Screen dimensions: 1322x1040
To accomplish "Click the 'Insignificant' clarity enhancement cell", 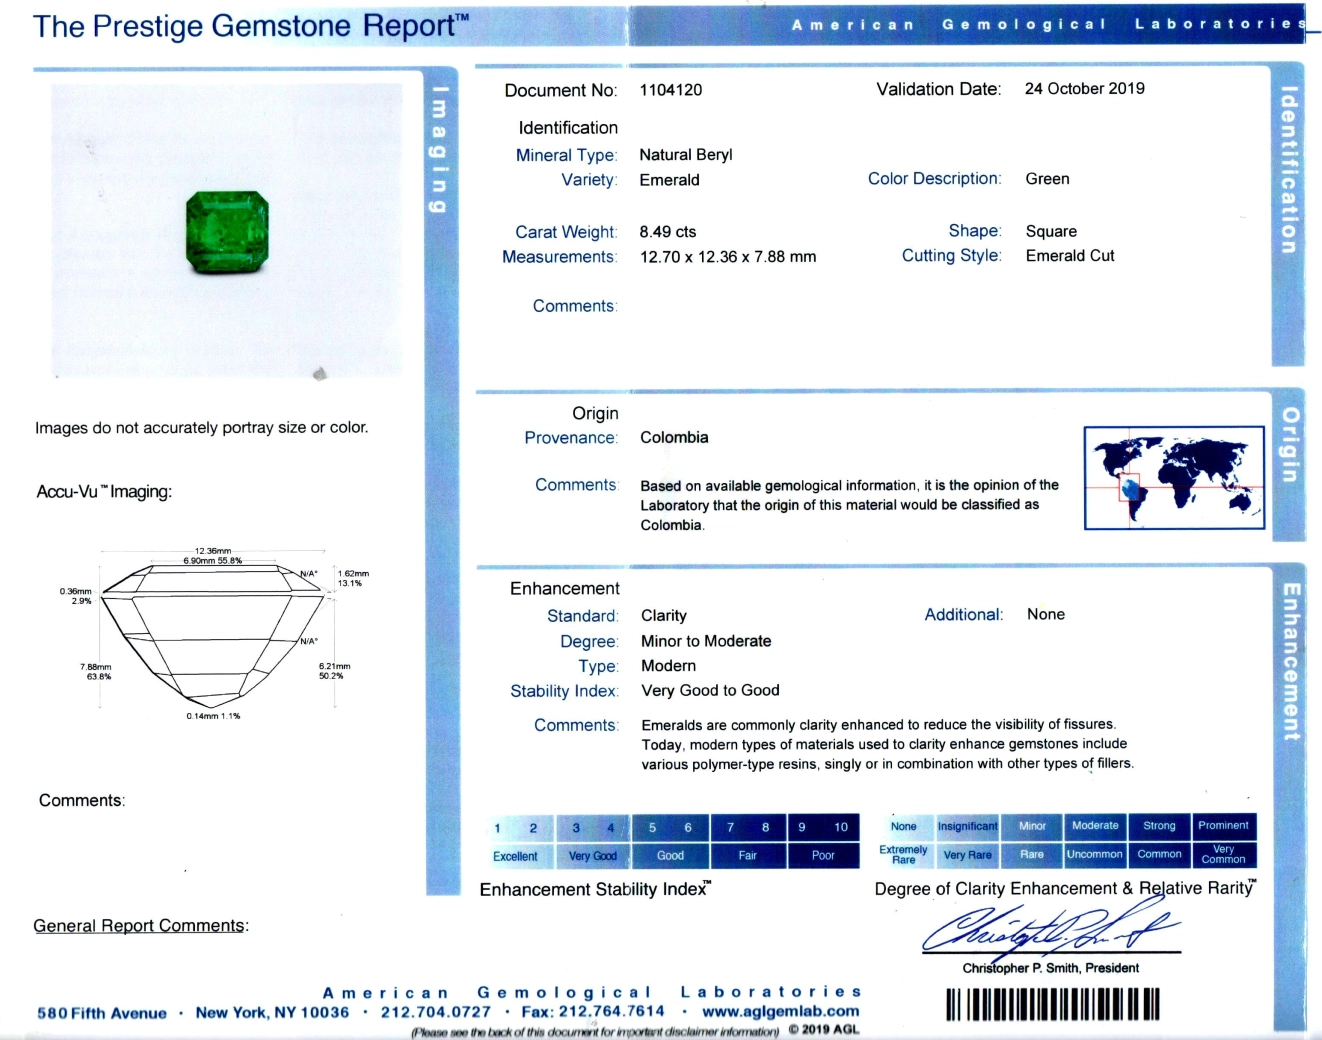I will tap(967, 826).
